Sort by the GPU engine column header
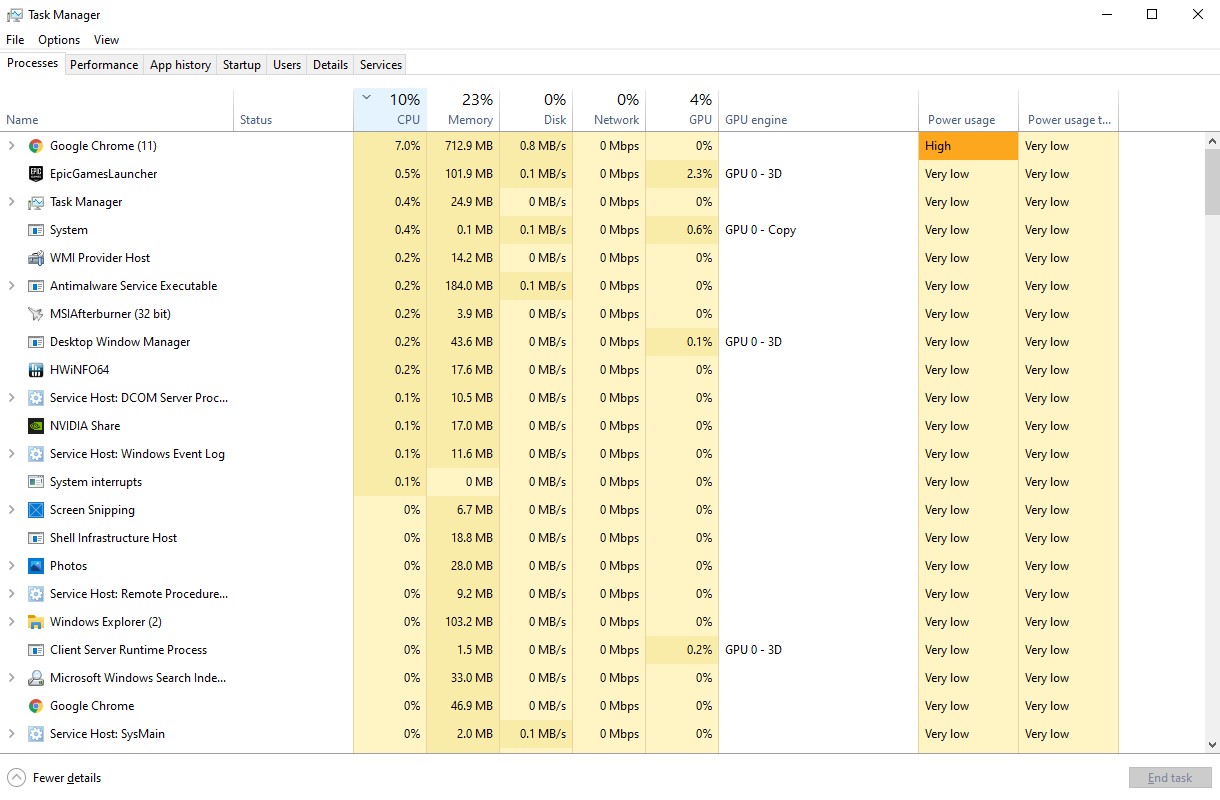1220x800 pixels. pyautogui.click(x=818, y=110)
